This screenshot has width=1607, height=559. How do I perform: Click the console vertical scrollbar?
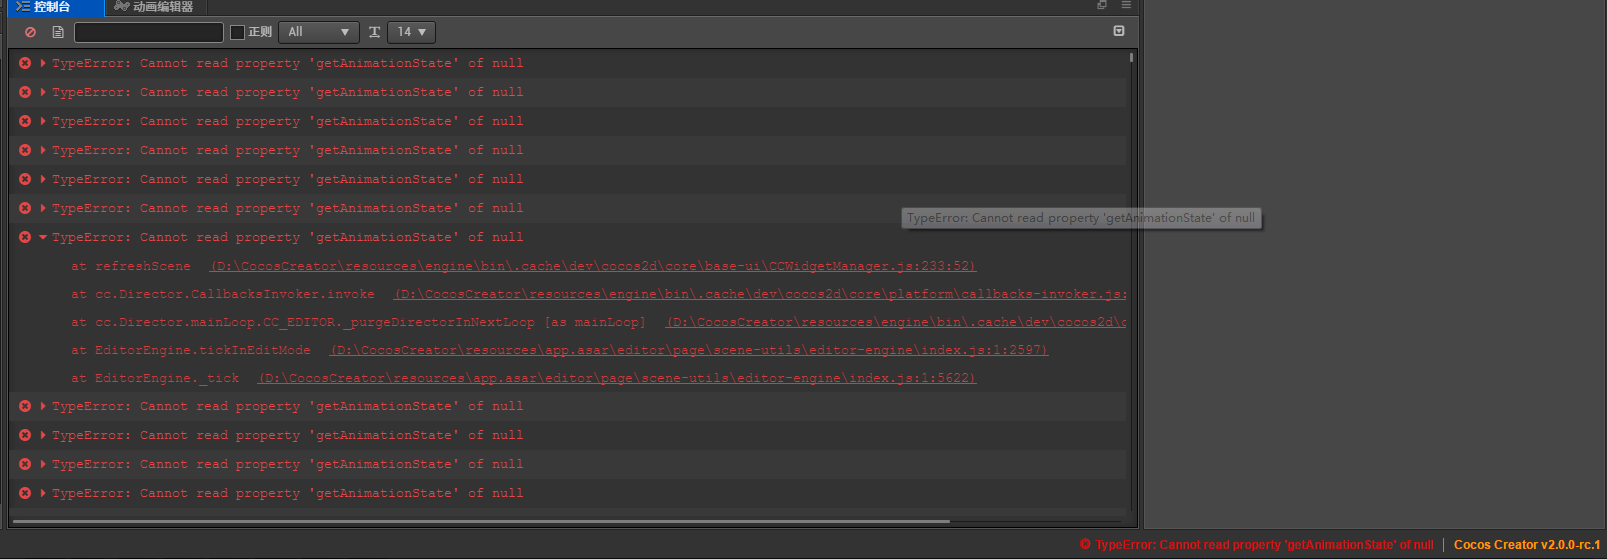(1131, 57)
